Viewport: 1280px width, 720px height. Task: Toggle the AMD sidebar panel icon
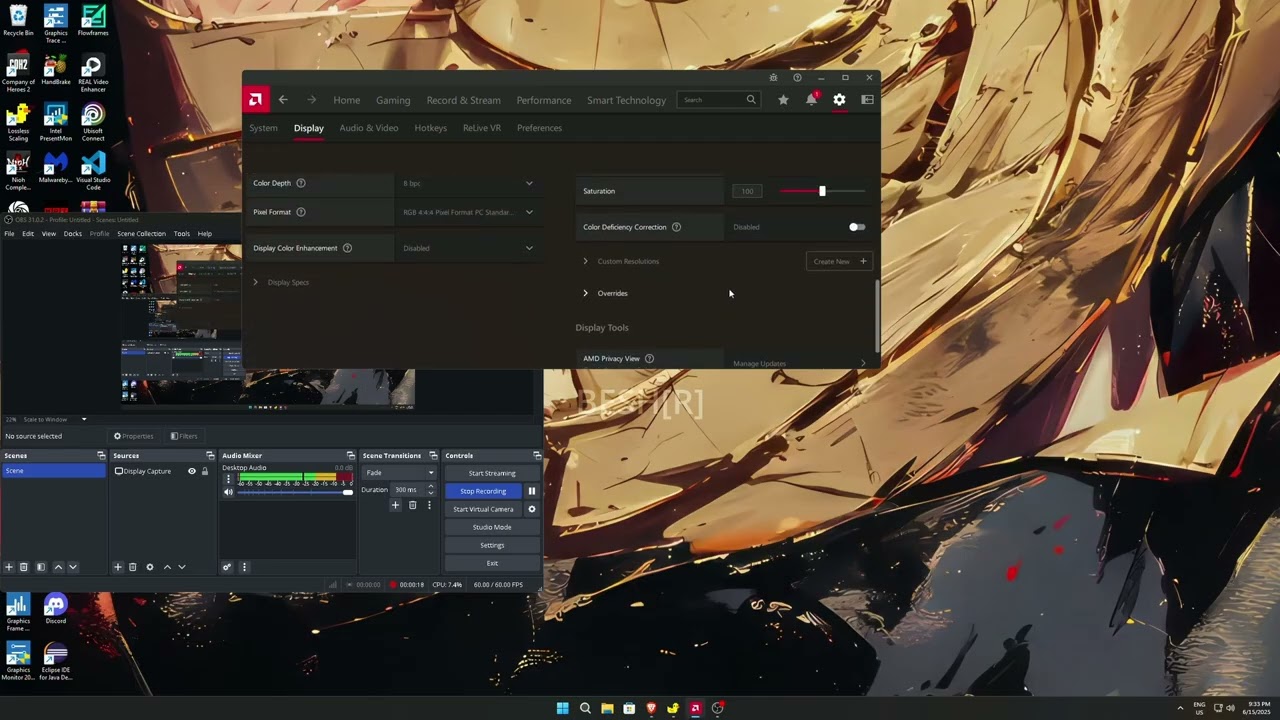tap(867, 100)
